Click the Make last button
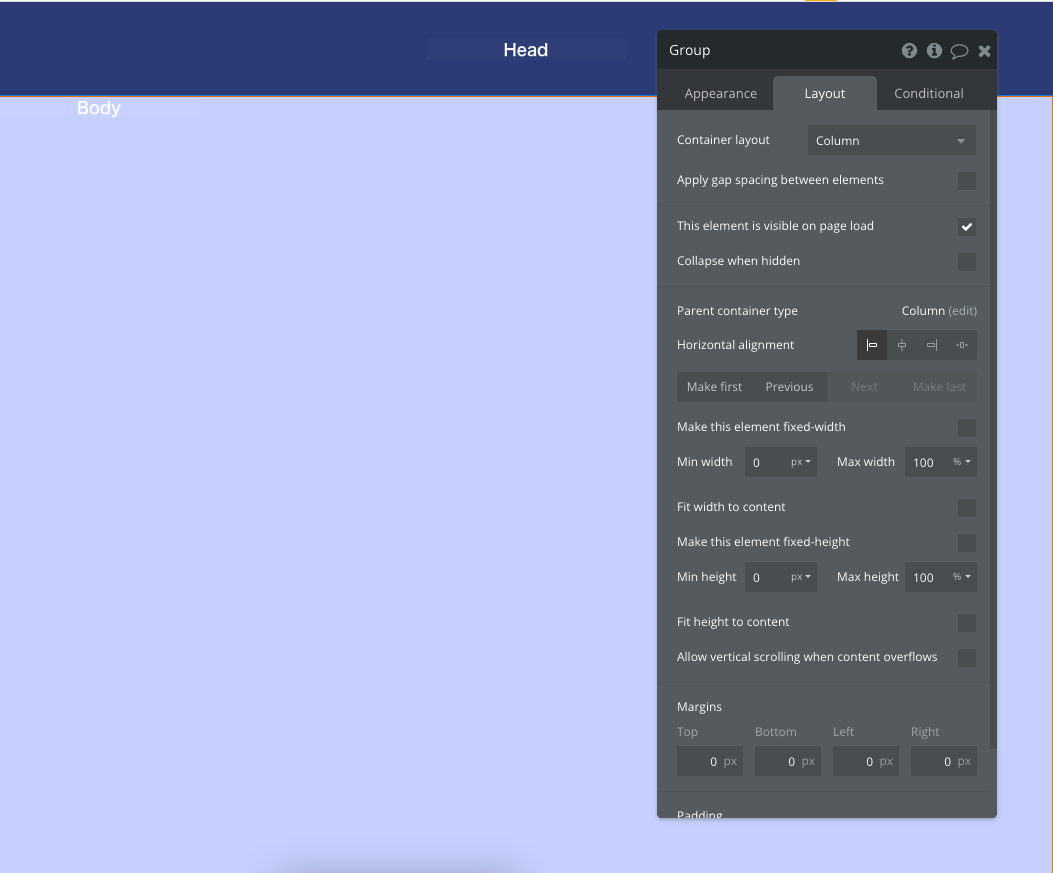 (x=939, y=387)
